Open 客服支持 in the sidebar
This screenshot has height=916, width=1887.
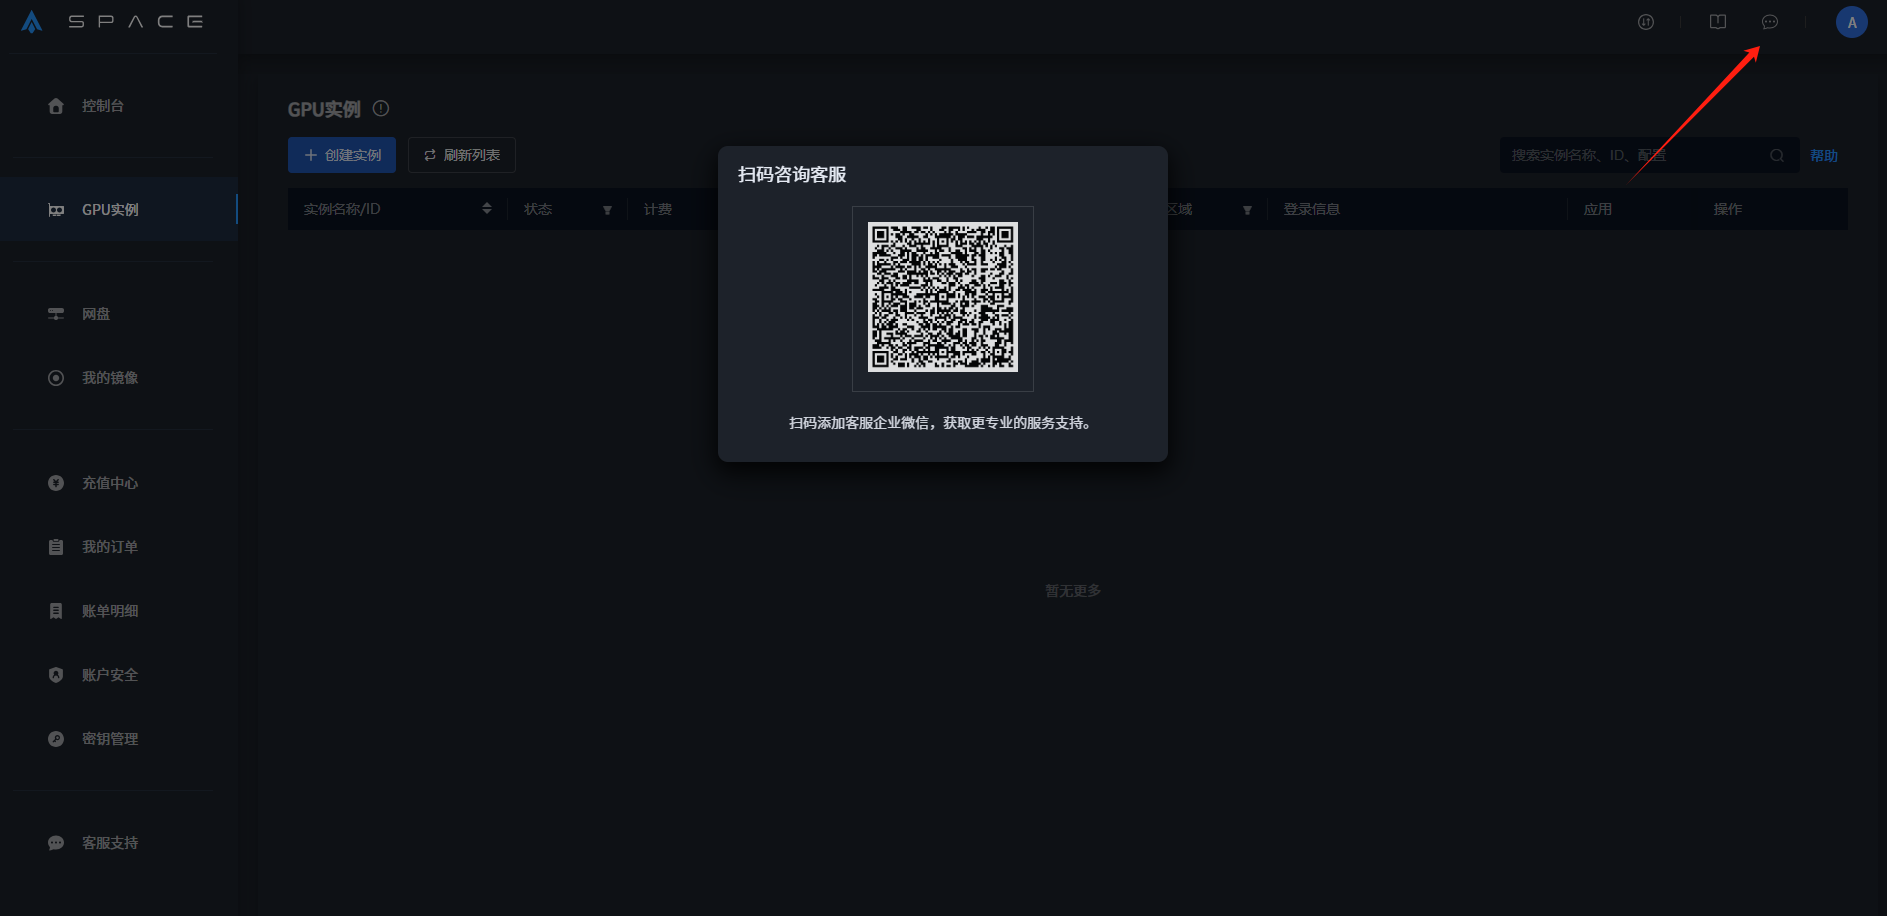coord(110,843)
